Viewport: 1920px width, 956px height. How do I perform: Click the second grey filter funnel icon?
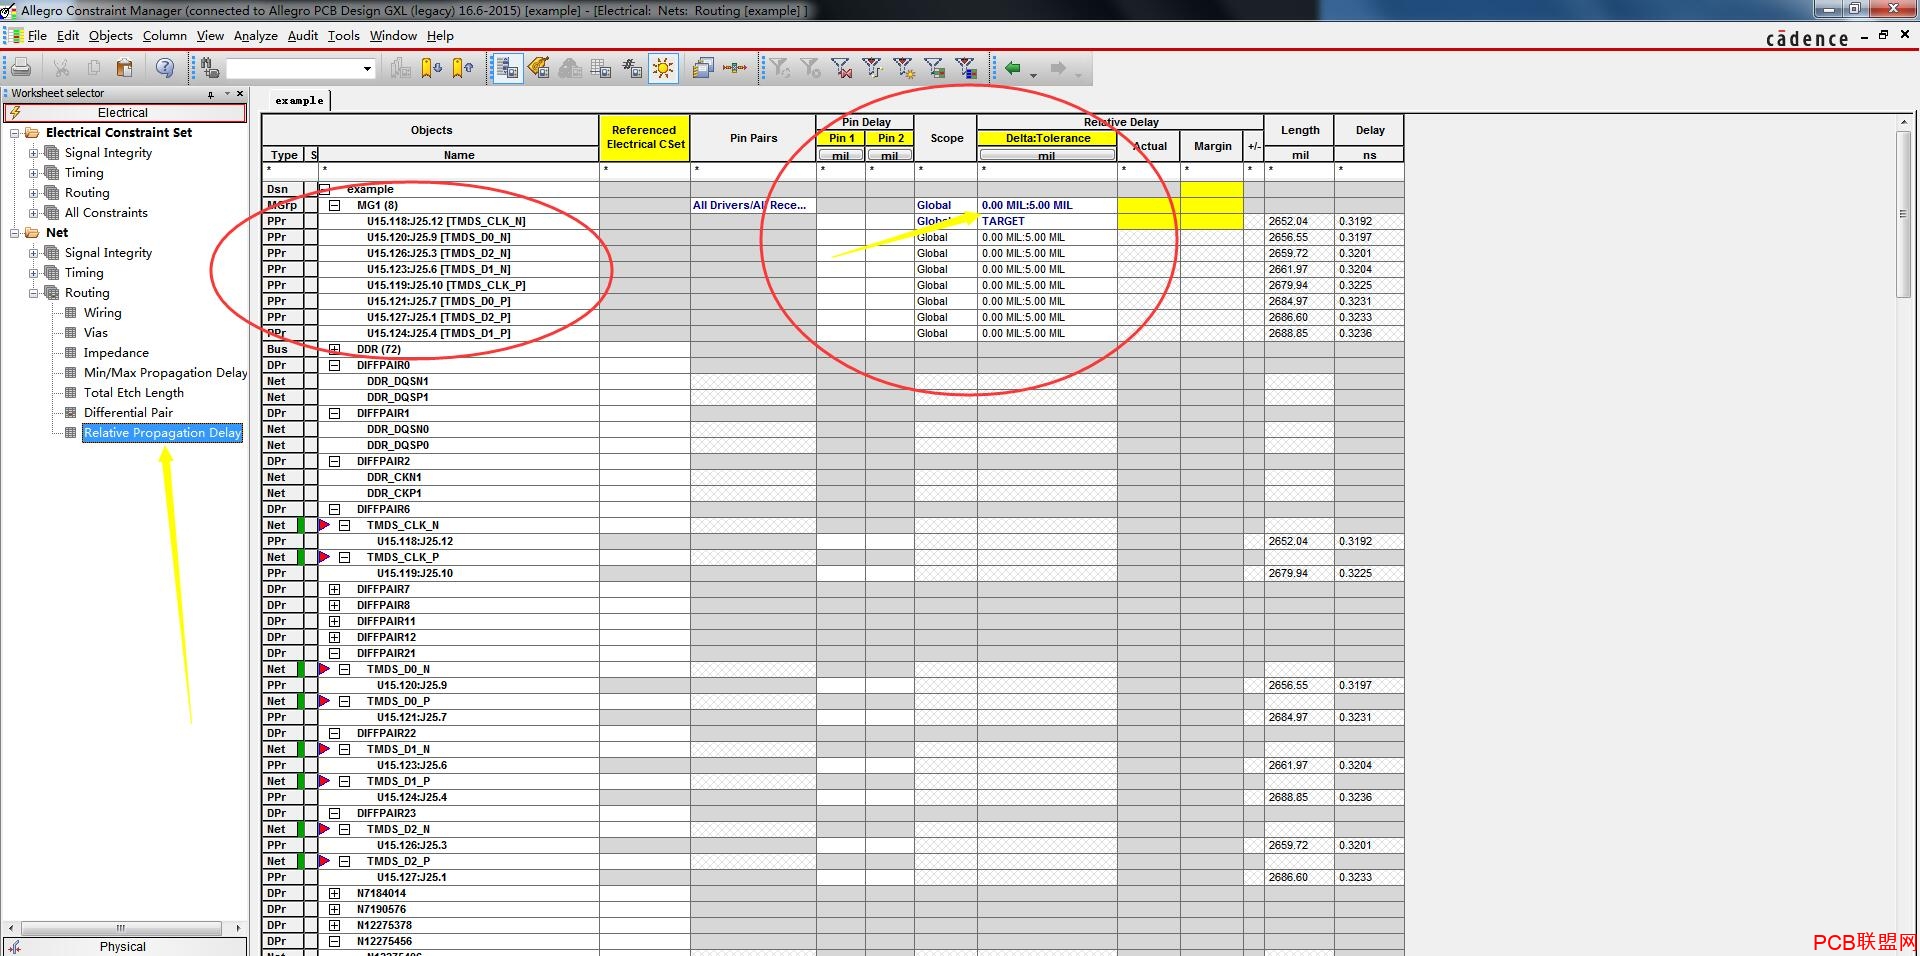tap(811, 68)
